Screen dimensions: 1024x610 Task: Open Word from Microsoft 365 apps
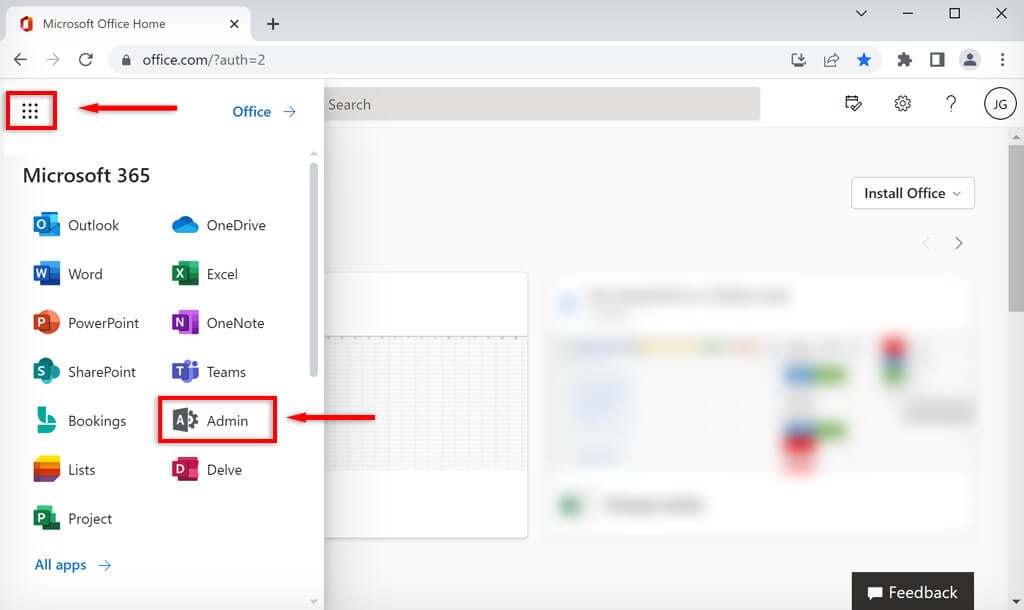pos(68,274)
